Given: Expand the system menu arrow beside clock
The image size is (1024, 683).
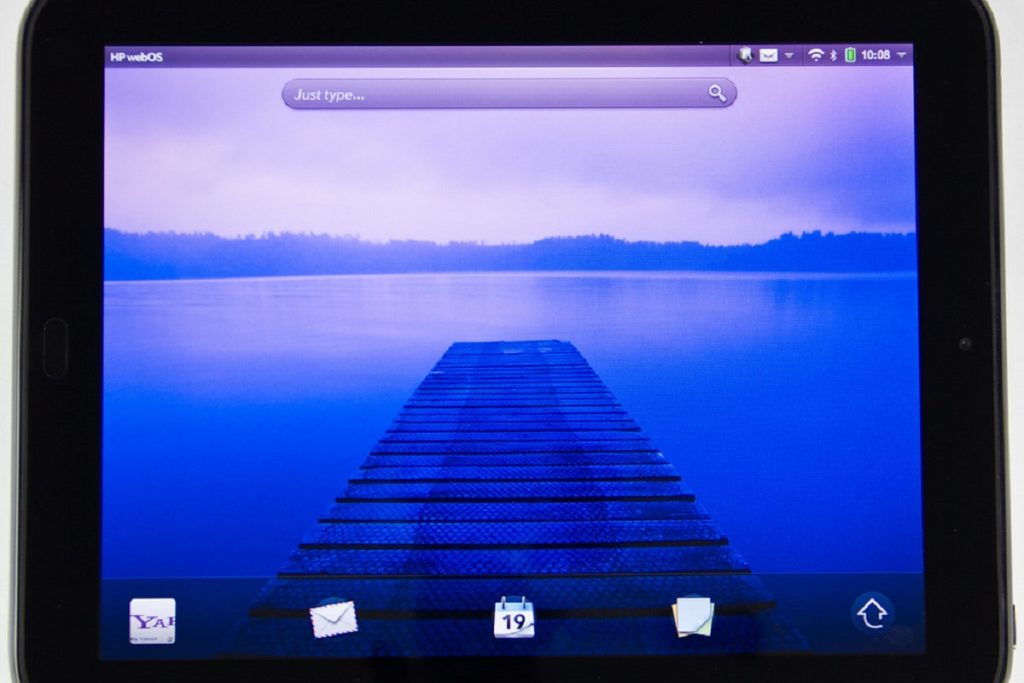Looking at the screenshot, I should [x=902, y=55].
